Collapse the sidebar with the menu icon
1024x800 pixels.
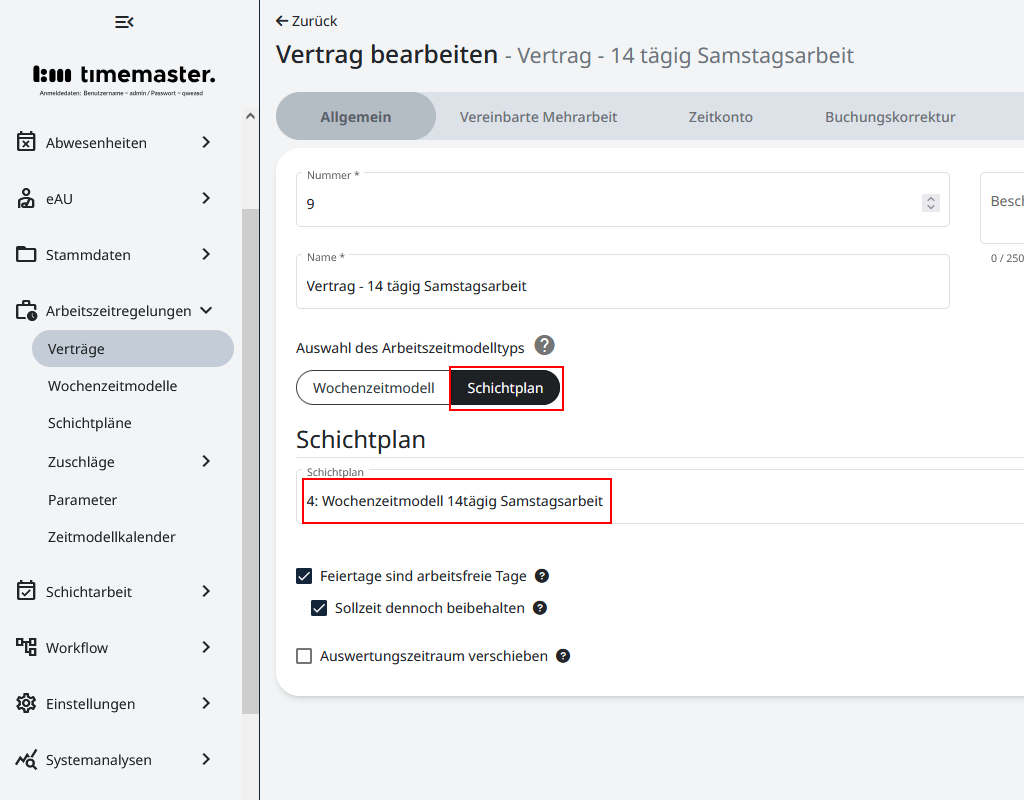[124, 22]
